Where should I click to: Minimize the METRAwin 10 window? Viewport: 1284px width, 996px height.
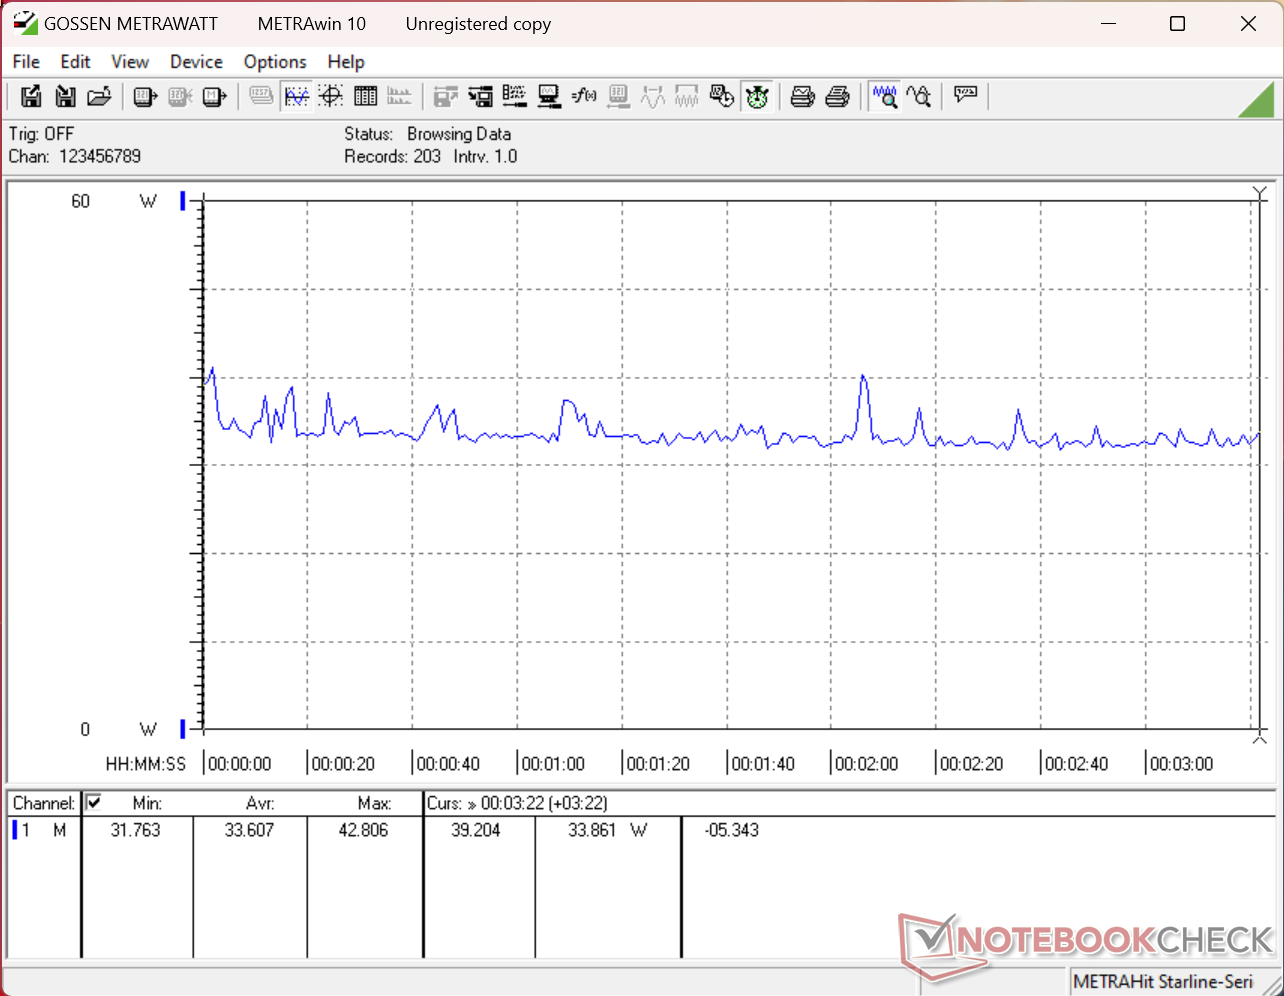pyautogui.click(x=1106, y=23)
